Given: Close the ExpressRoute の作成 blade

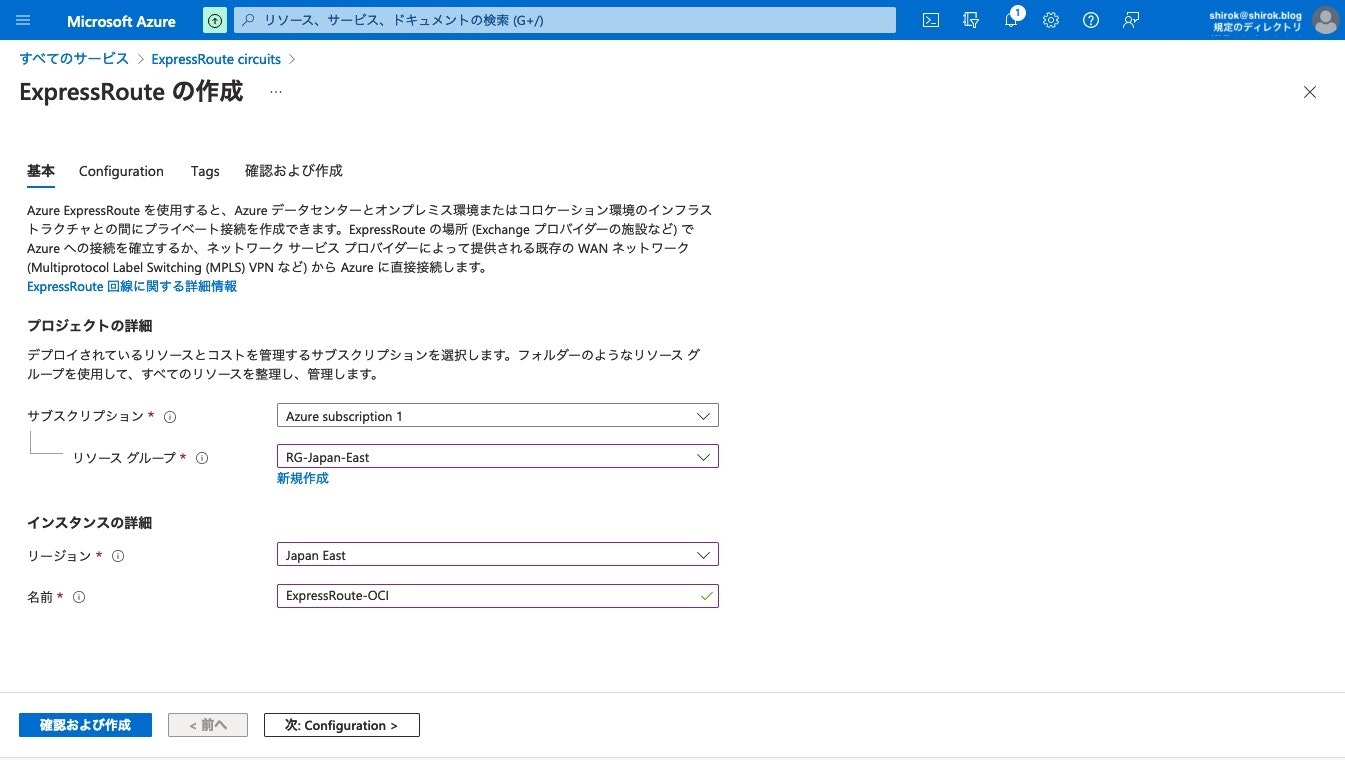Looking at the screenshot, I should [1310, 92].
